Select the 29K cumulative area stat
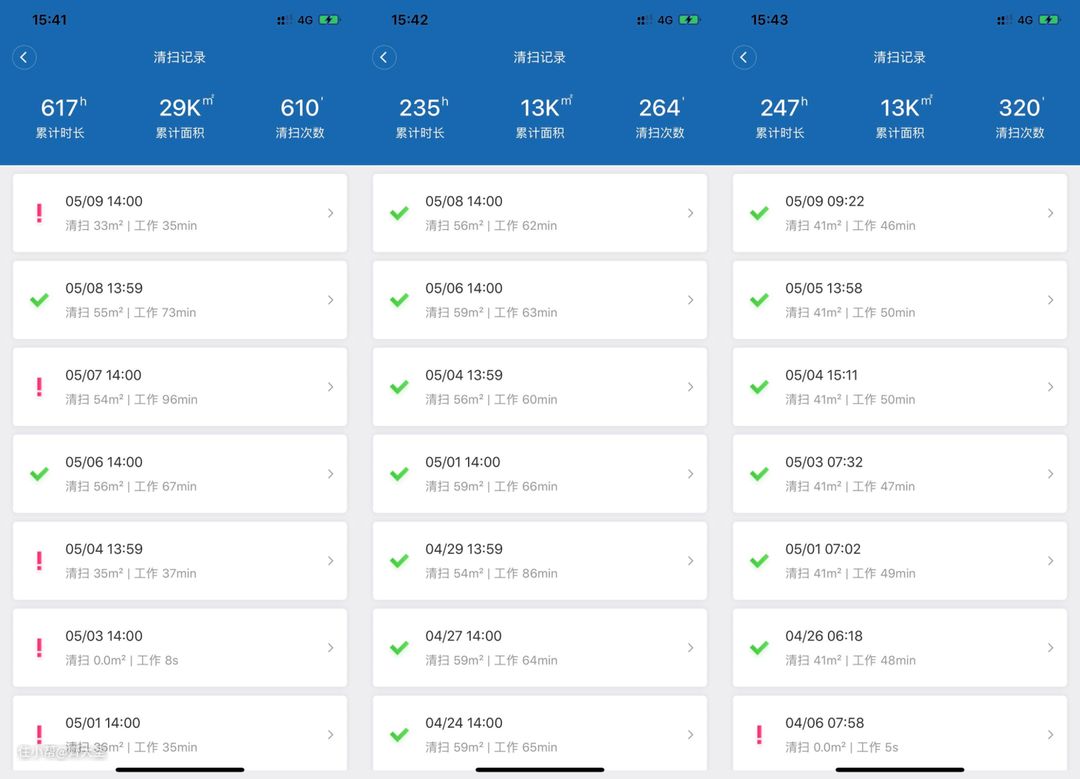1080x779 pixels. coord(180,117)
